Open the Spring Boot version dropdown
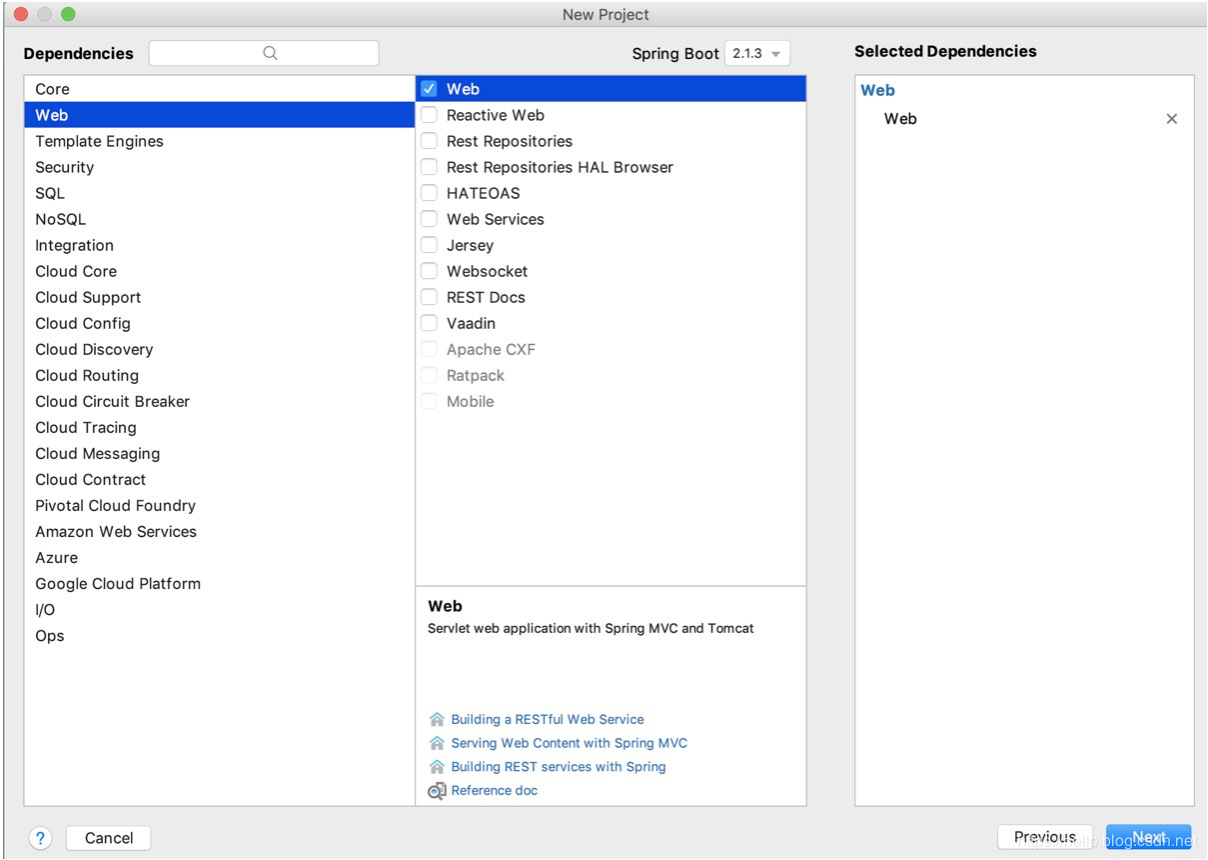 757,54
